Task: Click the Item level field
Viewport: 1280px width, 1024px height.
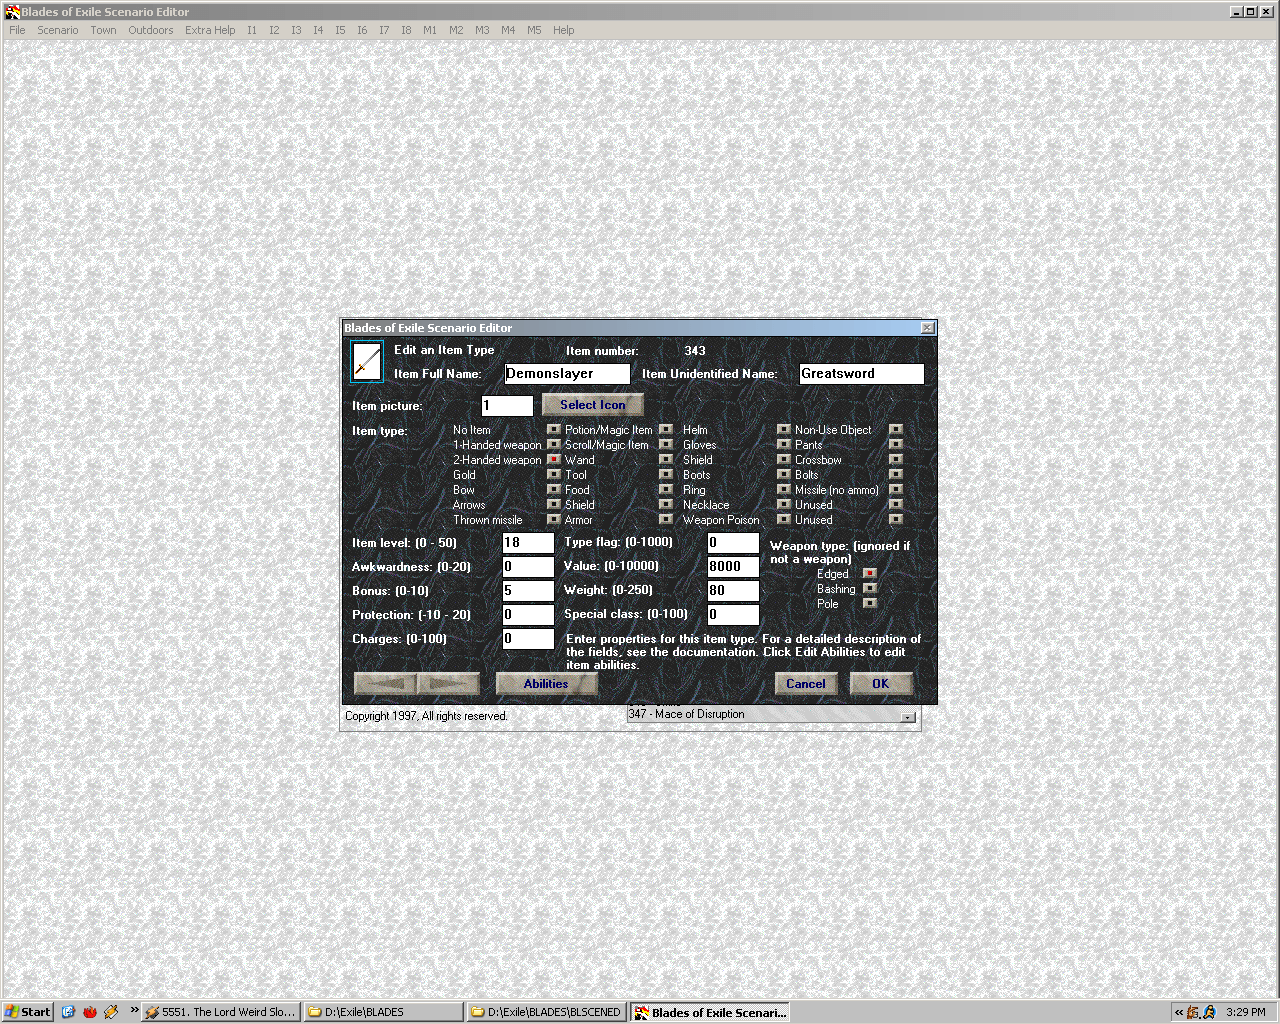Action: (528, 543)
